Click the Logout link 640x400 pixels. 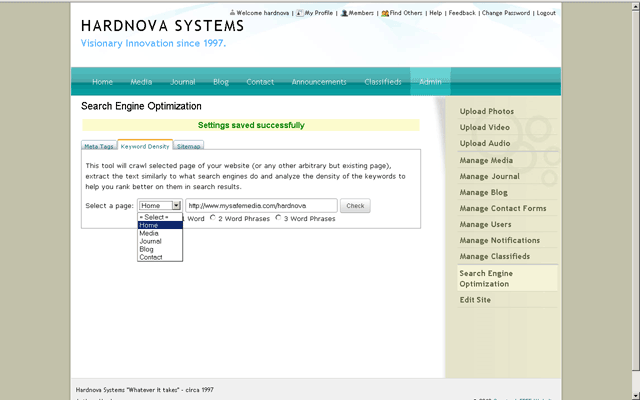click(546, 13)
